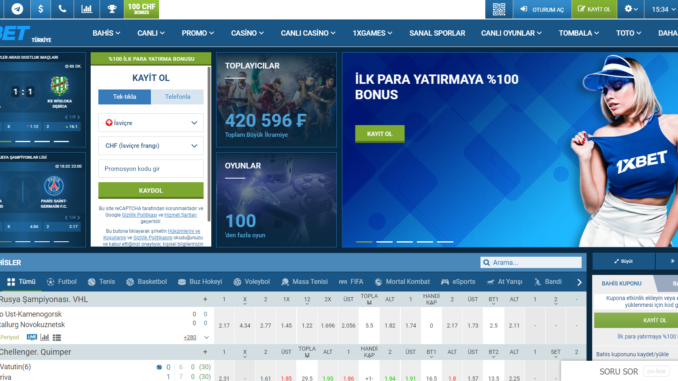Screen dimensions: 678x381
Task: Click the dollar payments icon
Action: click(x=41, y=9)
